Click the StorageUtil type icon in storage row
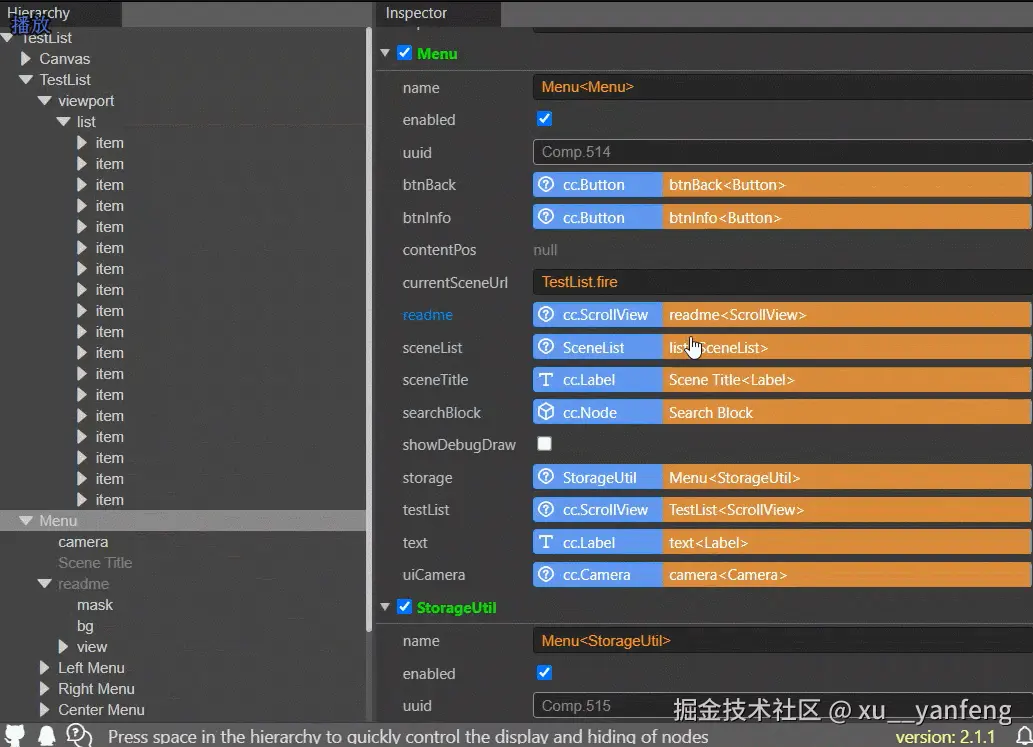The image size is (1033, 747). [546, 478]
